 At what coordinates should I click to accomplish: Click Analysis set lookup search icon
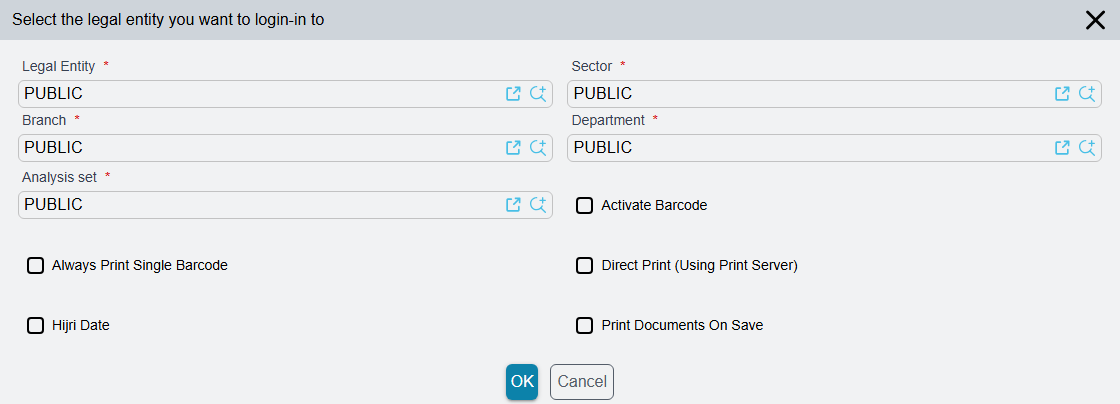pyautogui.click(x=538, y=205)
